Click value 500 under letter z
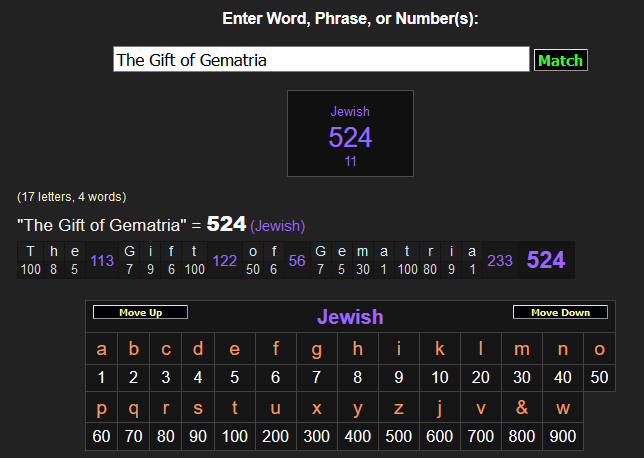The image size is (644, 458). (x=398, y=437)
